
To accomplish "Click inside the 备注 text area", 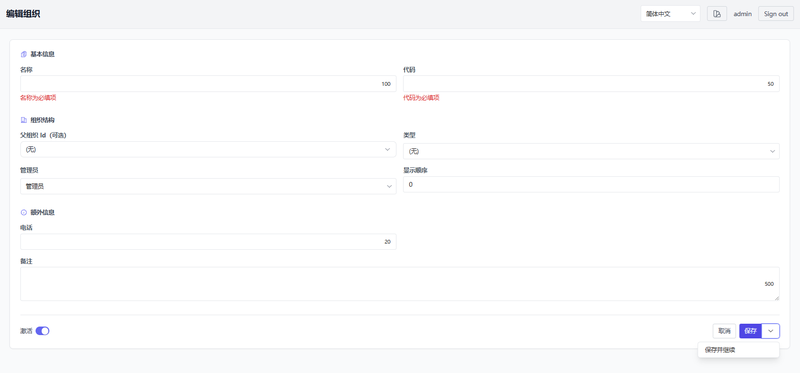I will (x=400, y=284).
